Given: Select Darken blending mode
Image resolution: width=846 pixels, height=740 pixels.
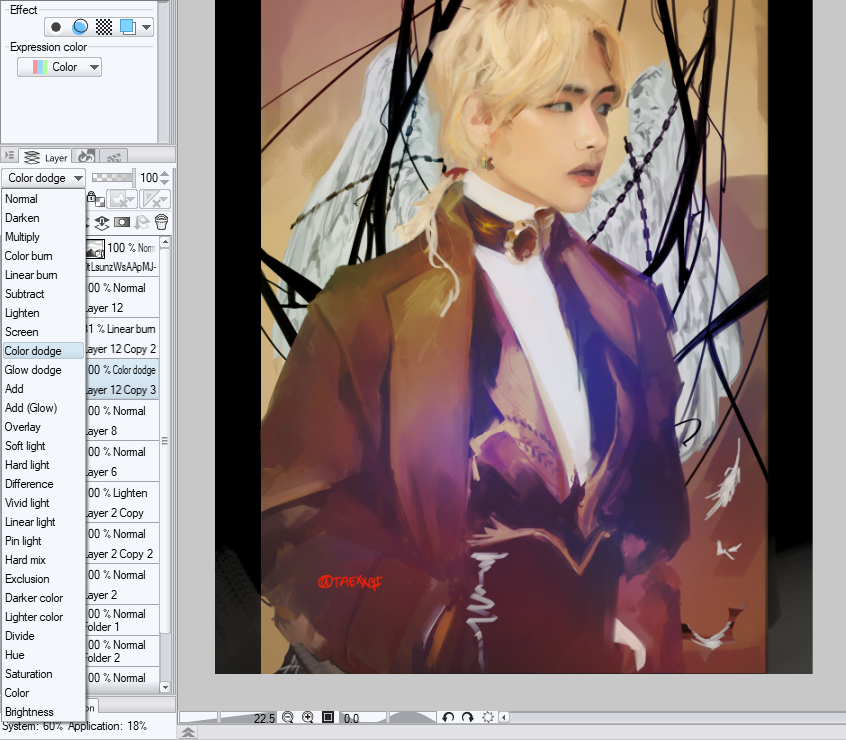Looking at the screenshot, I should [44, 218].
